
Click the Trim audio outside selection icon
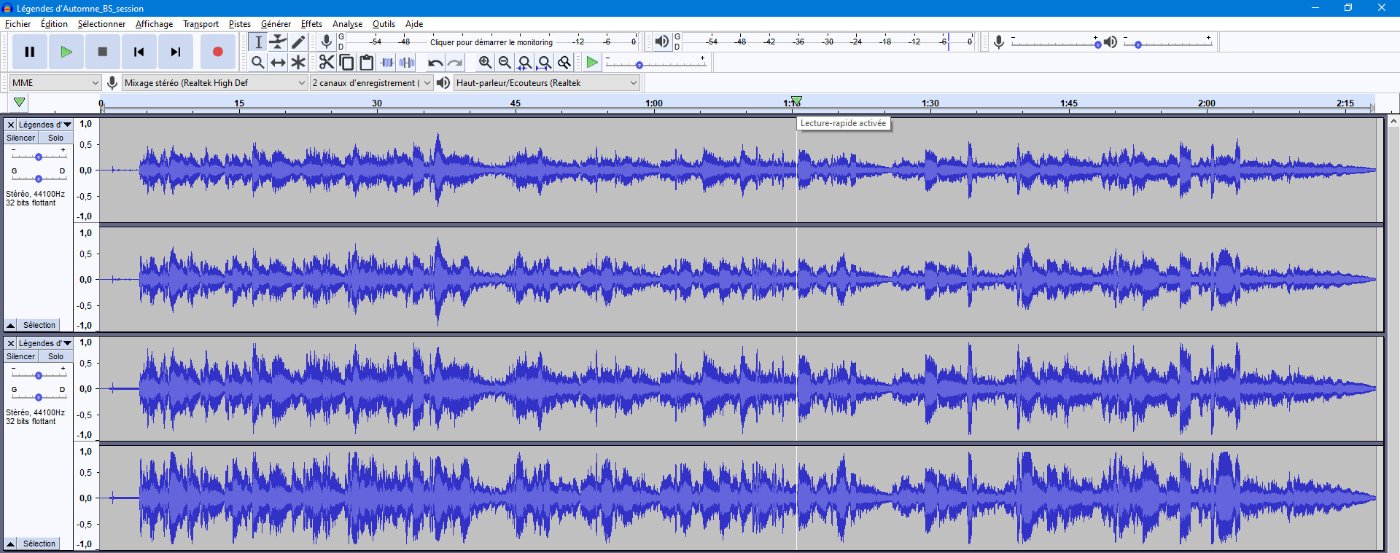386,62
